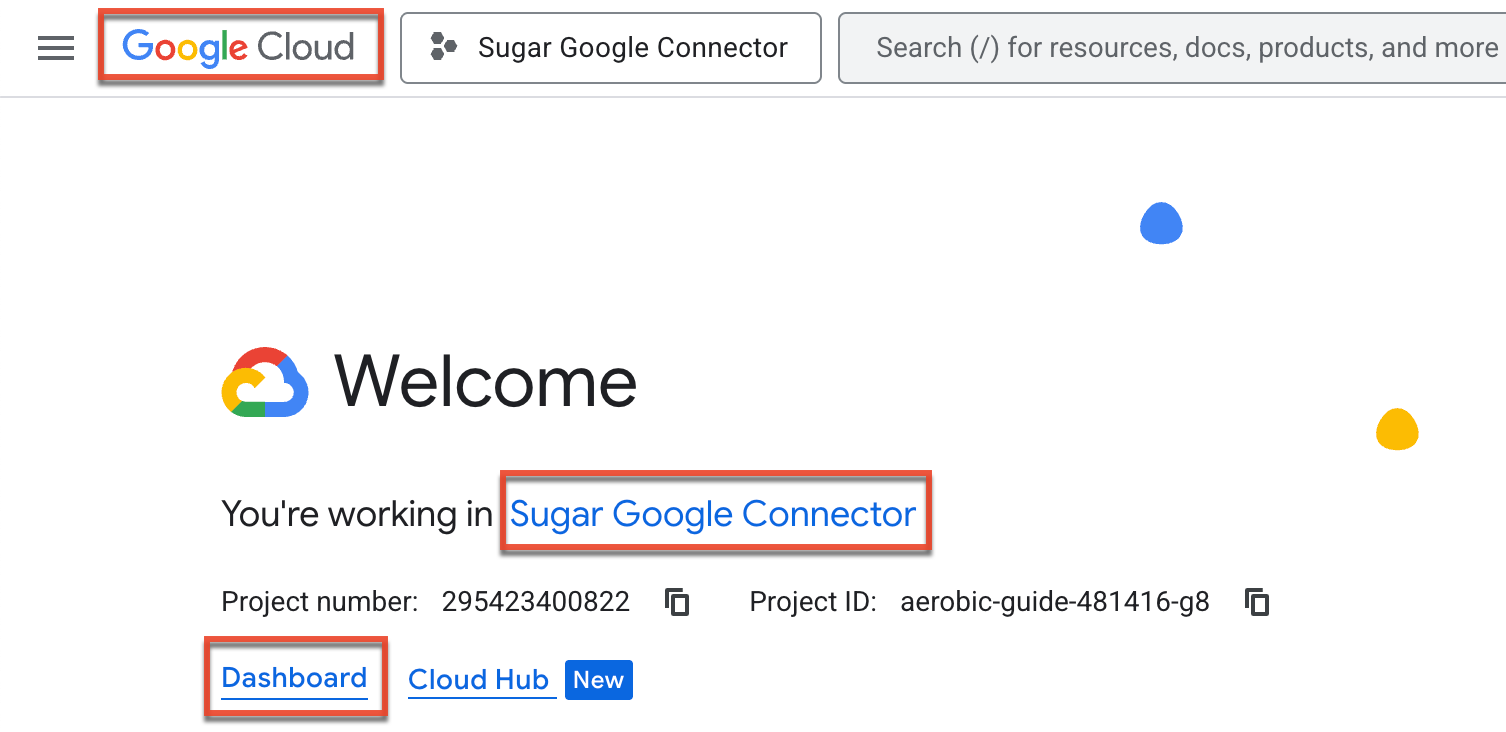1506x732 pixels.
Task: Click the hexagon project icon in project picker
Action: pyautogui.click(x=443, y=47)
